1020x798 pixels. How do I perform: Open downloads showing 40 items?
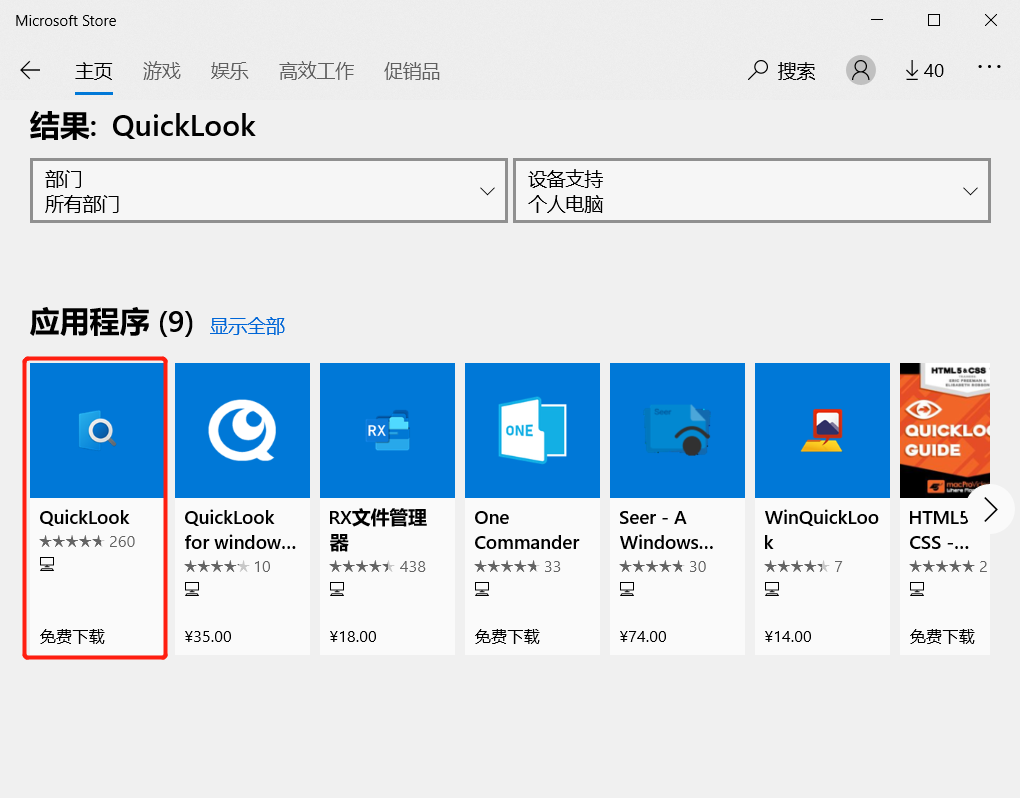click(x=924, y=70)
